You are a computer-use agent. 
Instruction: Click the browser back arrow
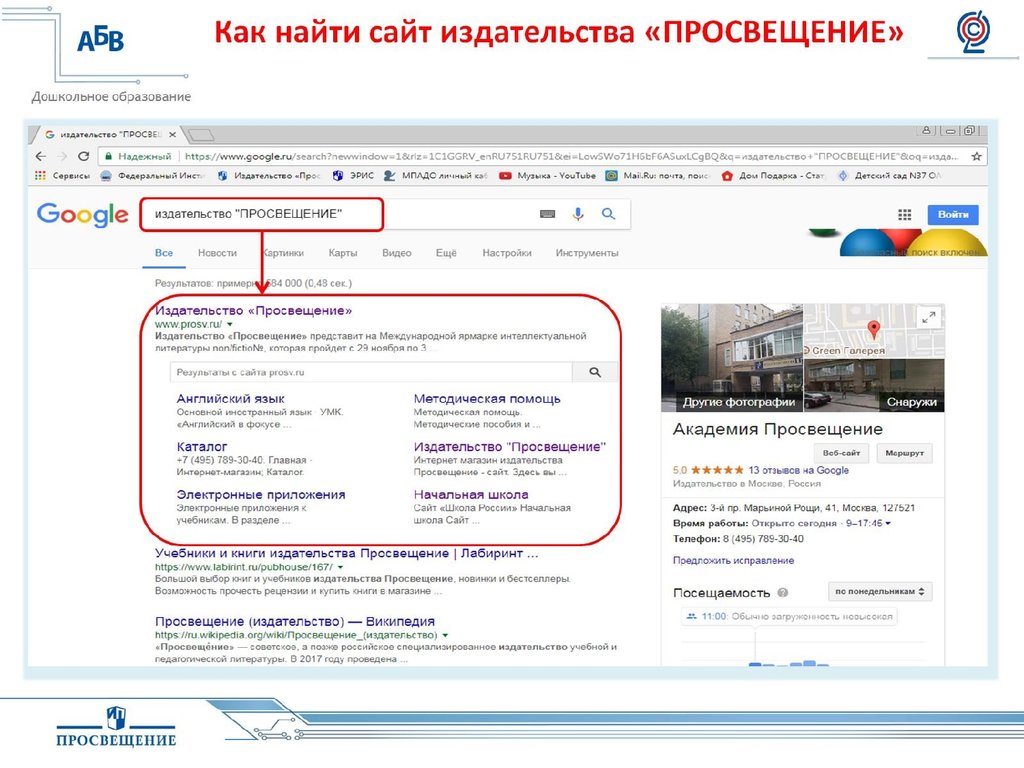[x=40, y=157]
